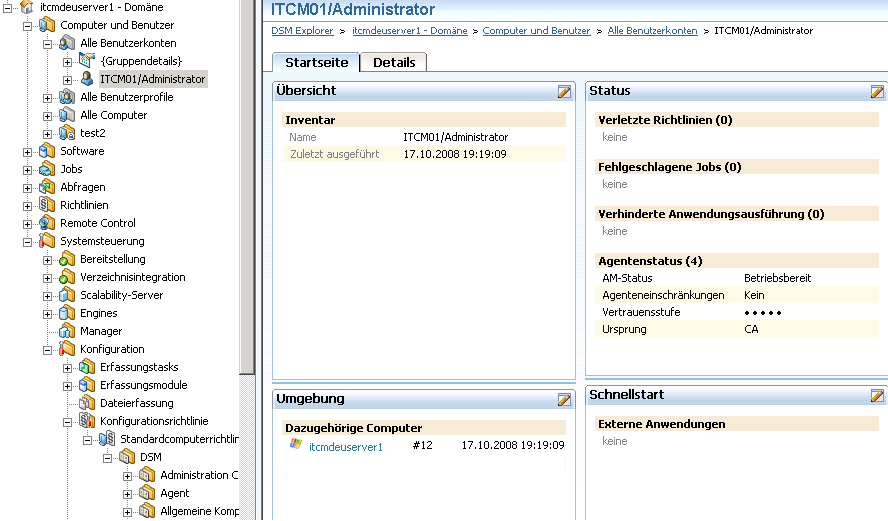Select the Manager tree item
The height and width of the screenshot is (521, 888).
pos(101,331)
